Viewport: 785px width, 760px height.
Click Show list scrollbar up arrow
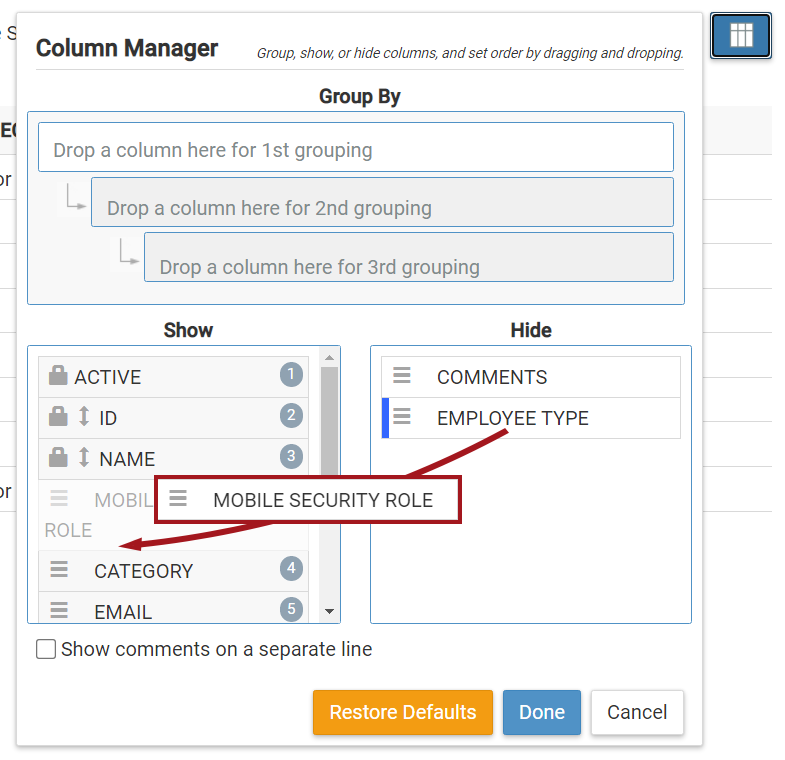(329, 357)
